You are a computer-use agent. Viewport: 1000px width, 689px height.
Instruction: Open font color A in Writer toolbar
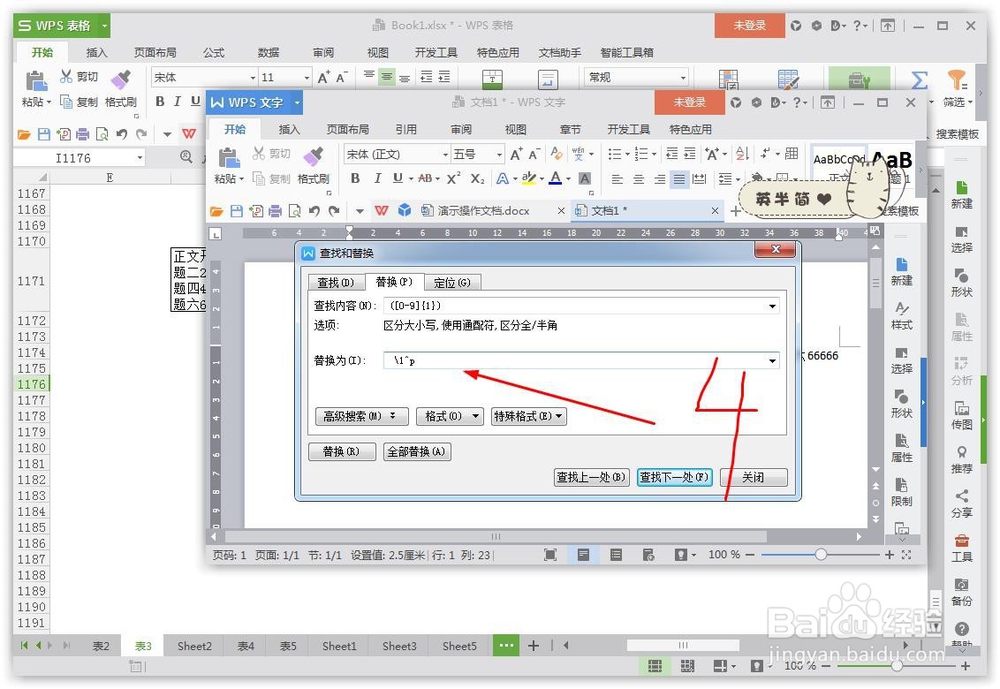[555, 179]
